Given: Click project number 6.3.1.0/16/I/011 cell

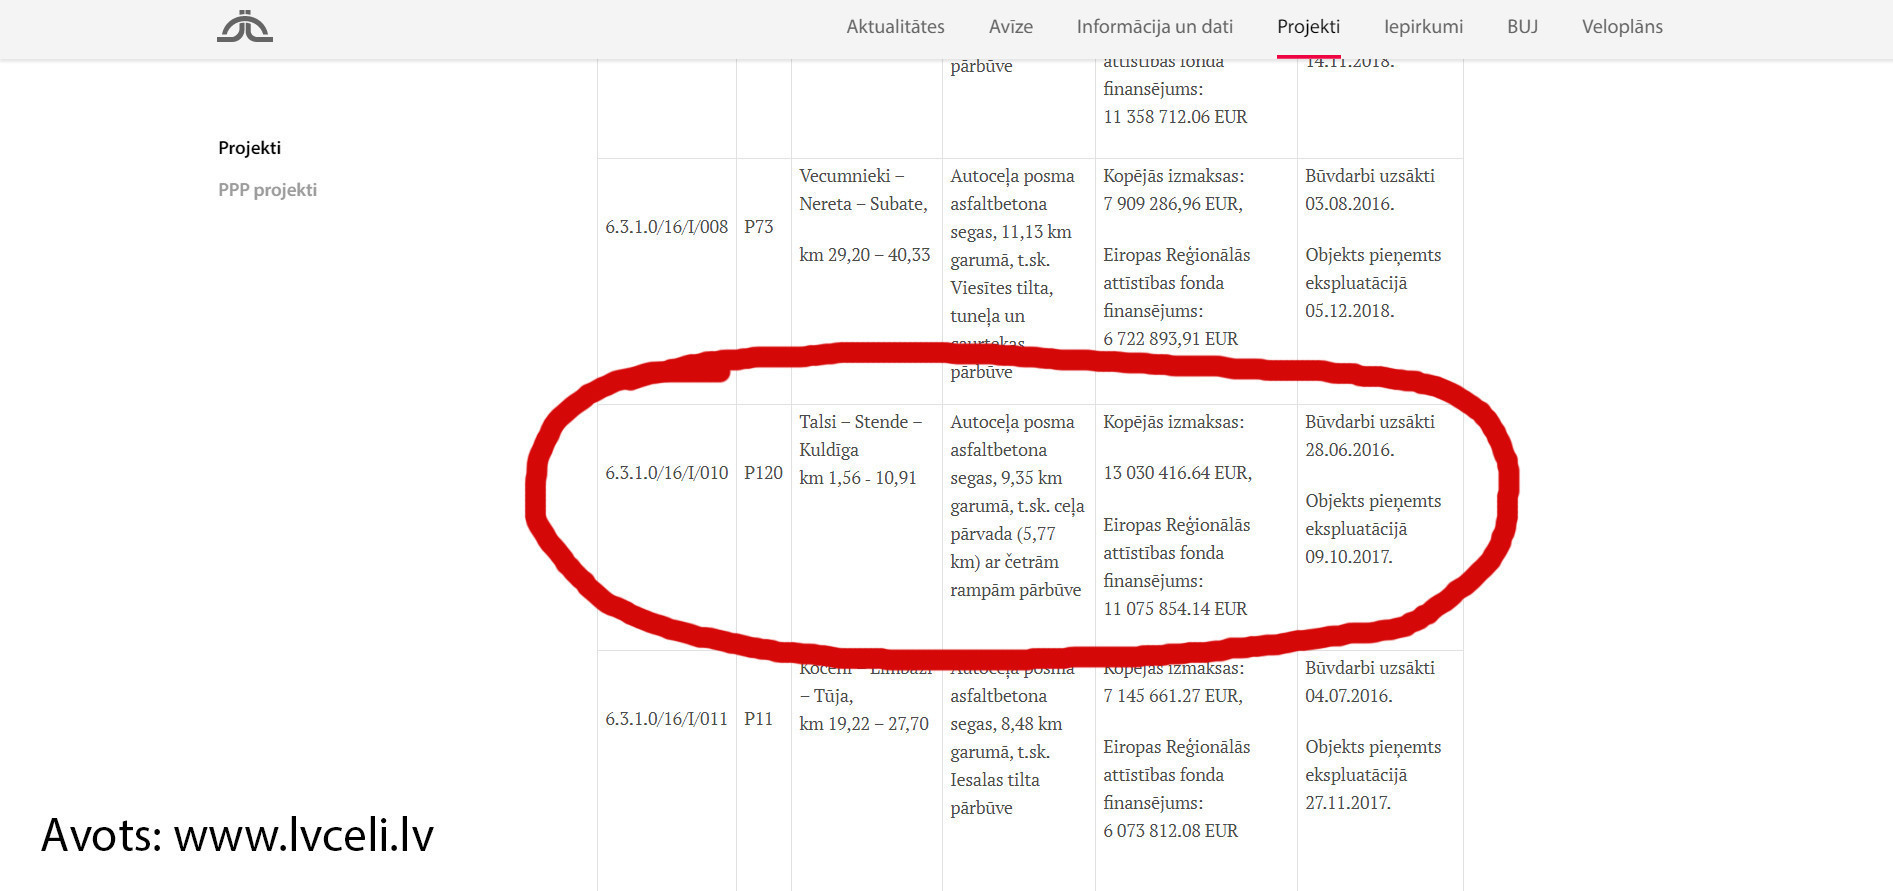Looking at the screenshot, I should pyautogui.click(x=666, y=719).
